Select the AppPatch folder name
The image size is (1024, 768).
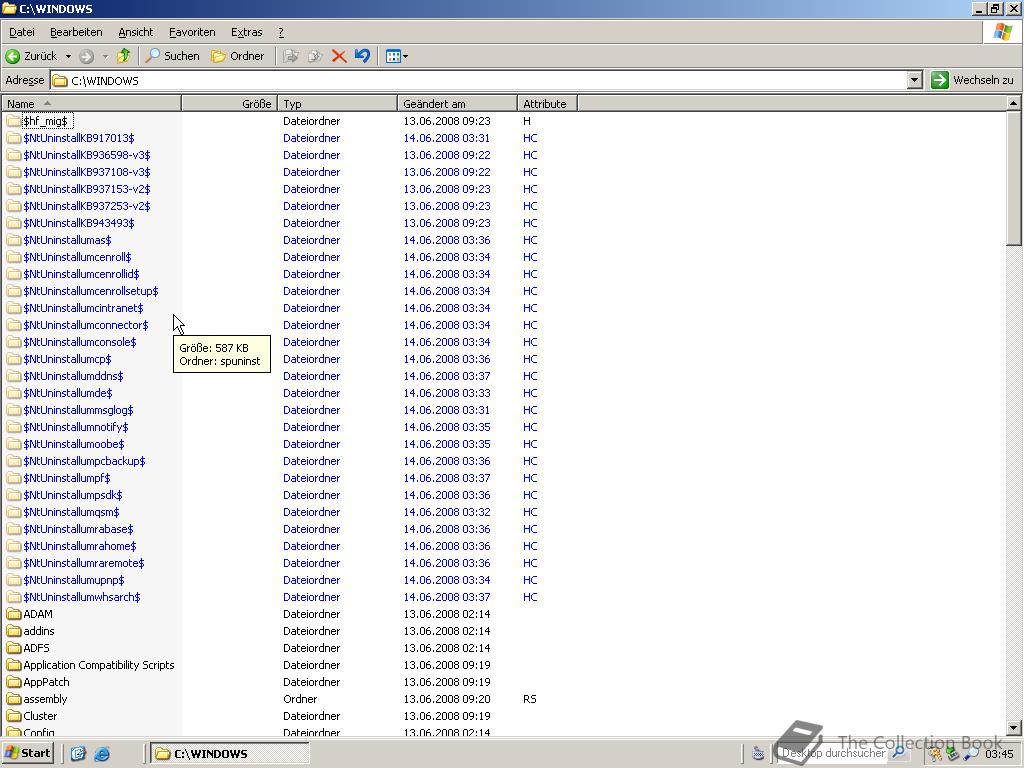point(46,682)
